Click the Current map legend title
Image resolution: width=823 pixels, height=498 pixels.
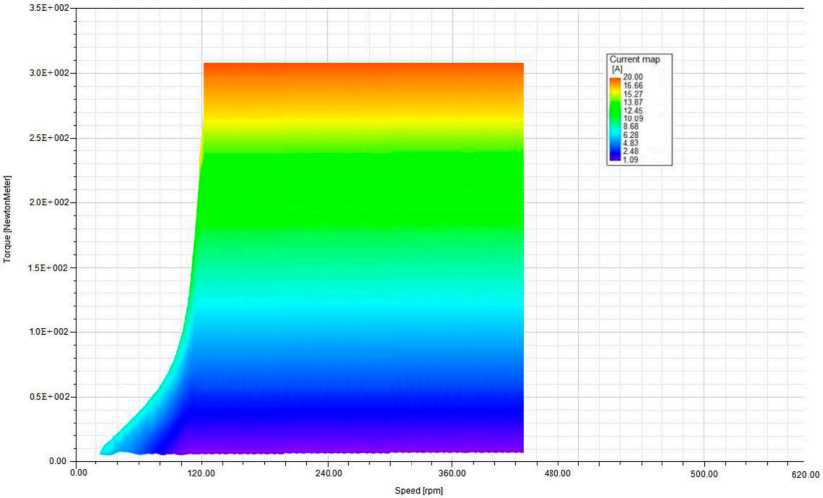[x=635, y=60]
